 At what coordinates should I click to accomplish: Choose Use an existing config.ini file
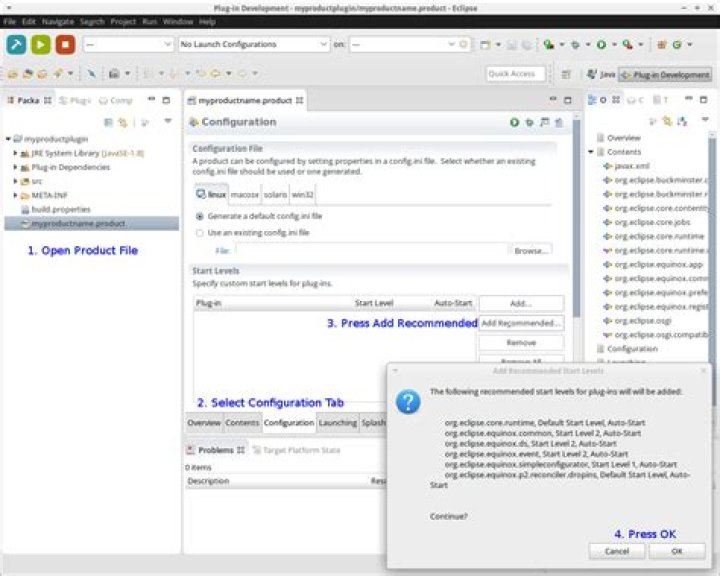(x=253, y=233)
